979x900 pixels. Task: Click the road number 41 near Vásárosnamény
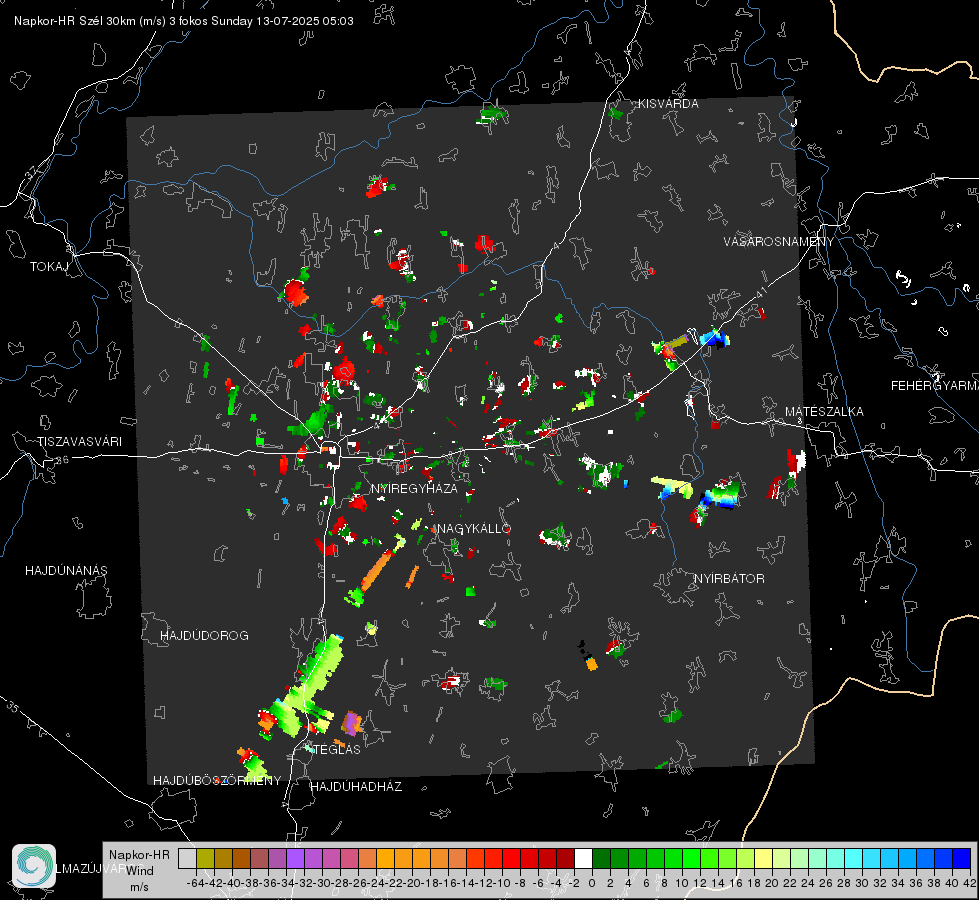(760, 292)
